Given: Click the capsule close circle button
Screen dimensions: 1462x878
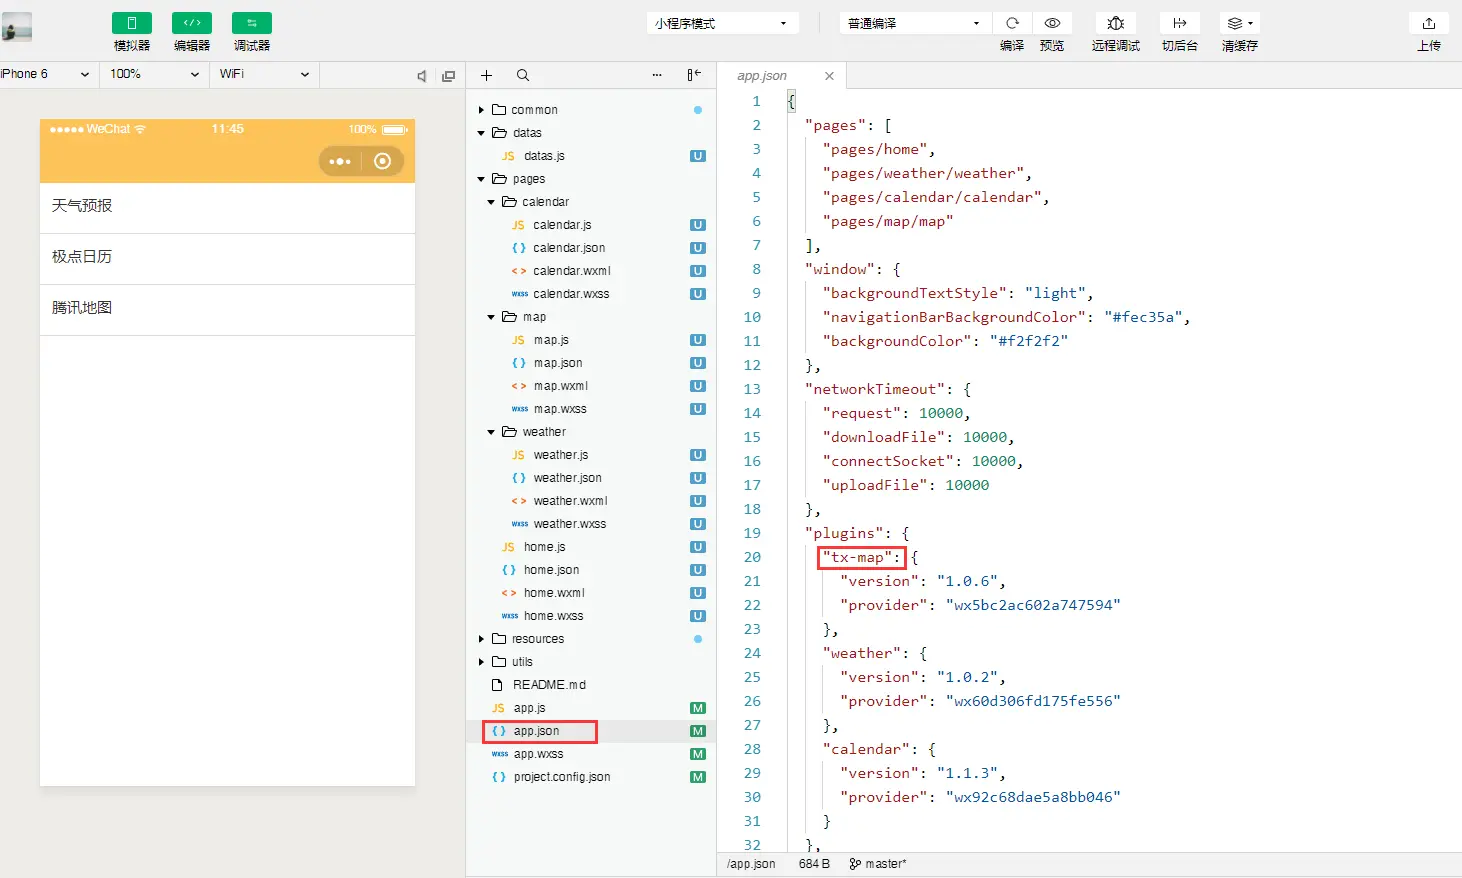Looking at the screenshot, I should click(x=382, y=161).
